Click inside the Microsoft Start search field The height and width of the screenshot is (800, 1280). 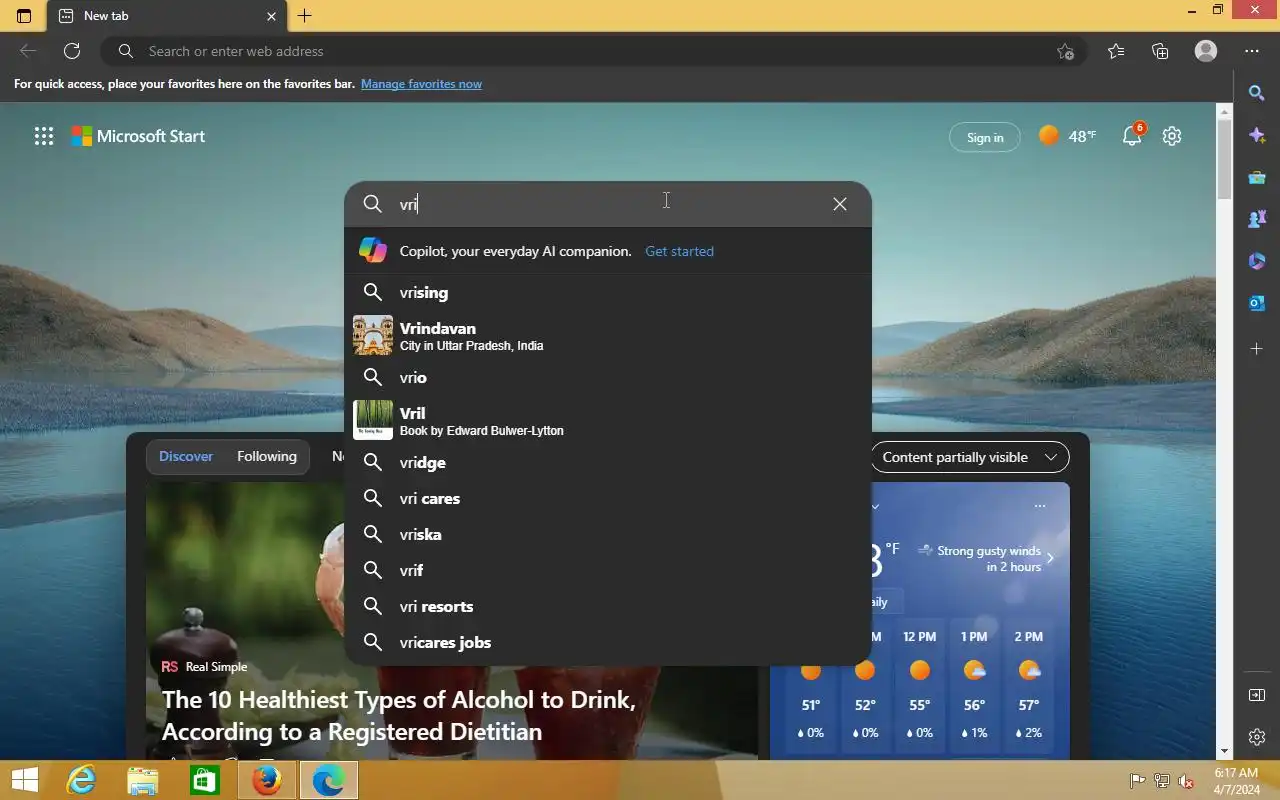(x=608, y=204)
